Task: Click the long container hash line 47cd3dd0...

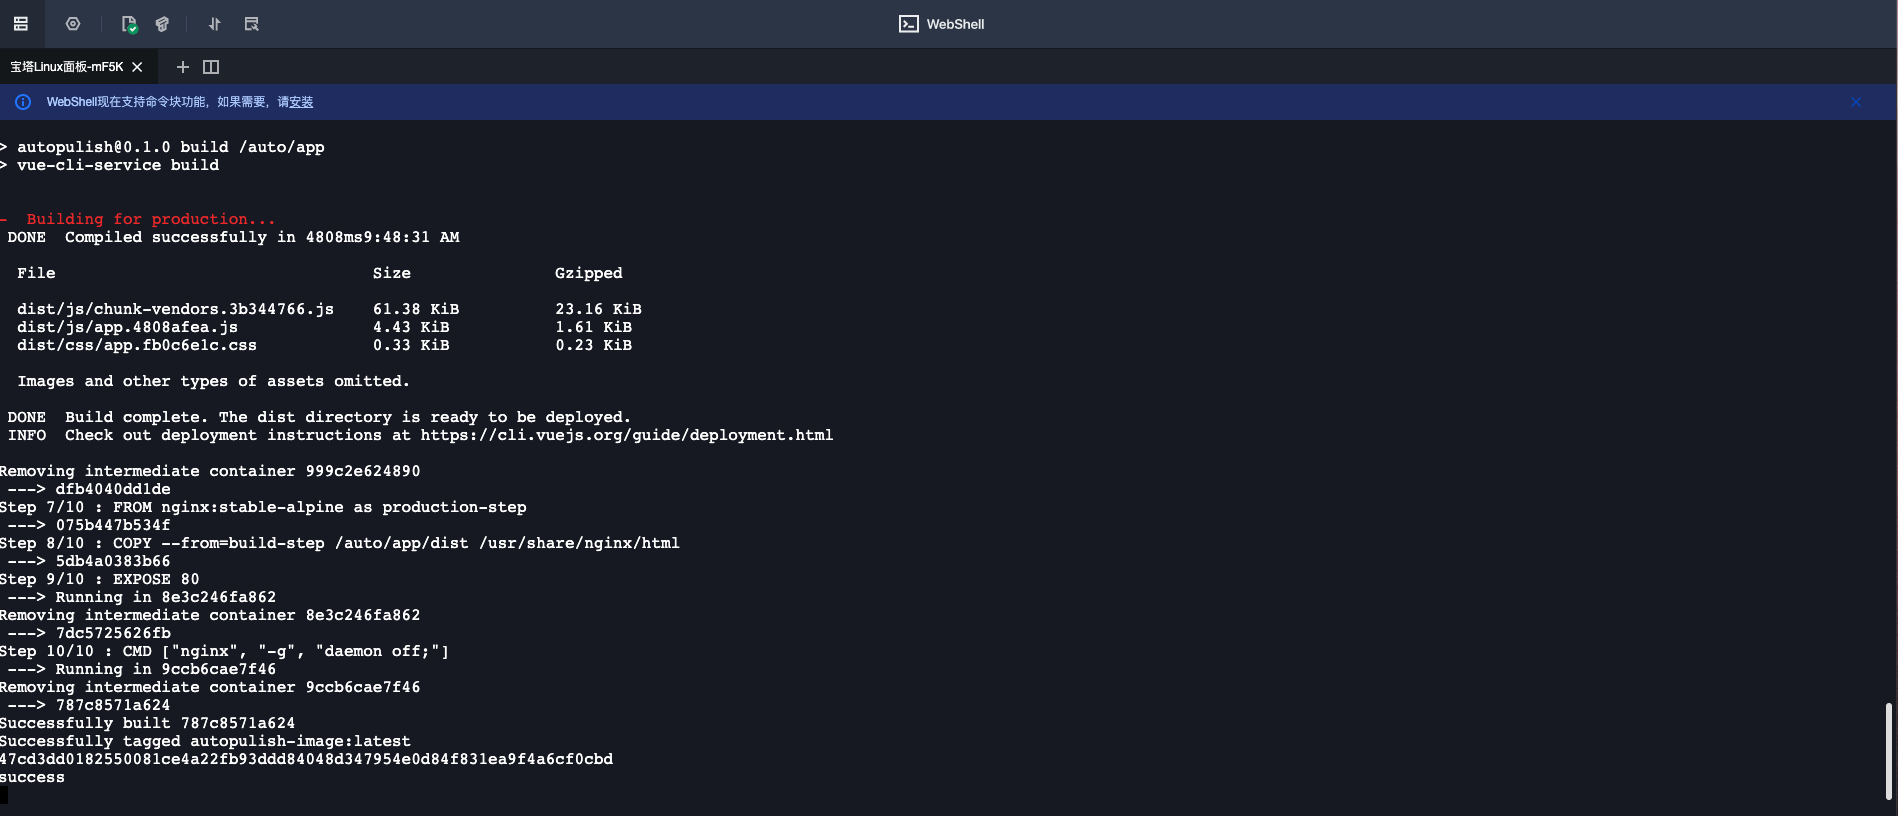Action: pos(306,759)
